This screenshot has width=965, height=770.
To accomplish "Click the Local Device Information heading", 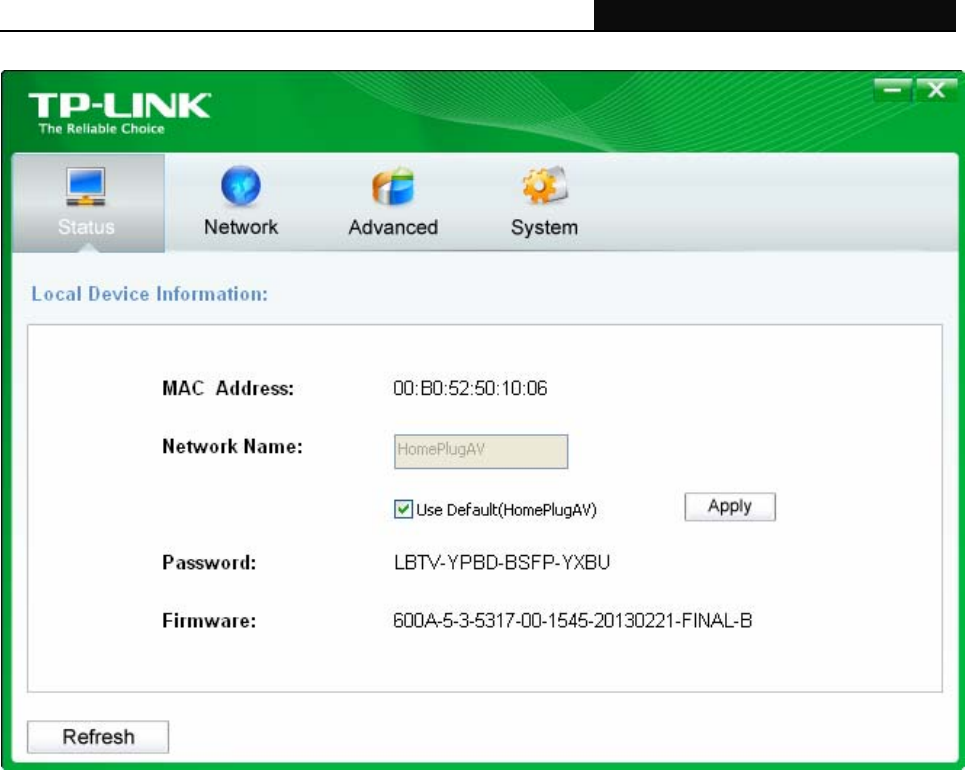I will pyautogui.click(x=150, y=294).
